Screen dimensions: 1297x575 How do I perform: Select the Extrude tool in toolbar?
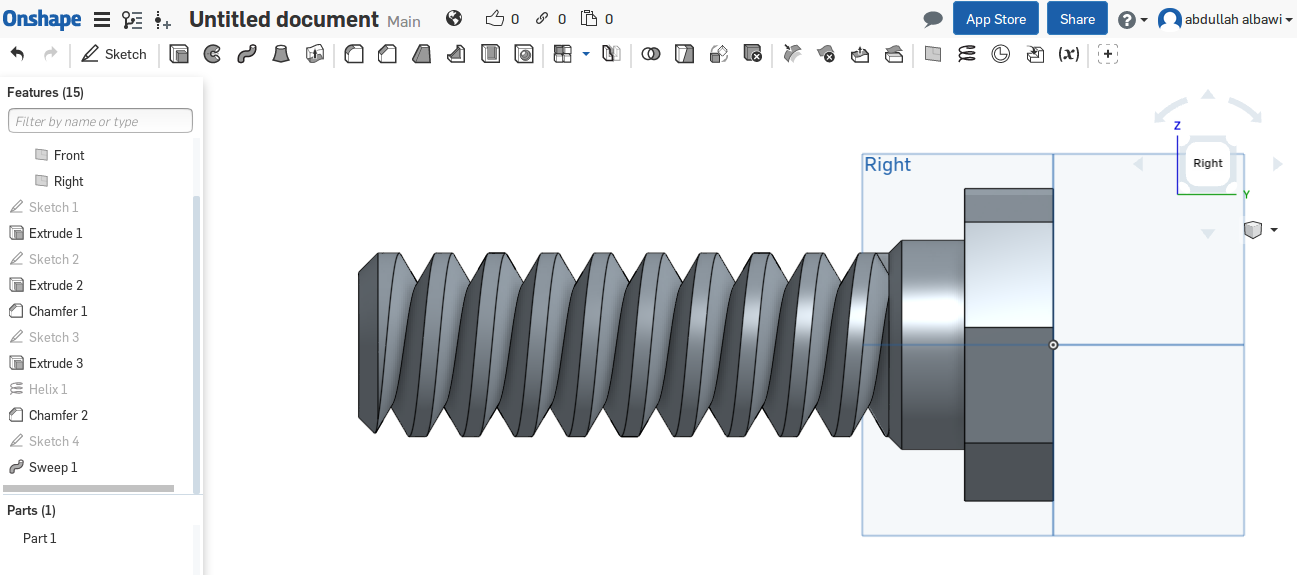point(179,54)
